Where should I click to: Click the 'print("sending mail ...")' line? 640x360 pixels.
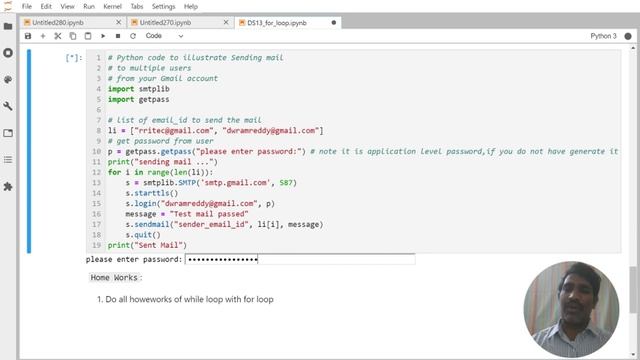(162, 162)
